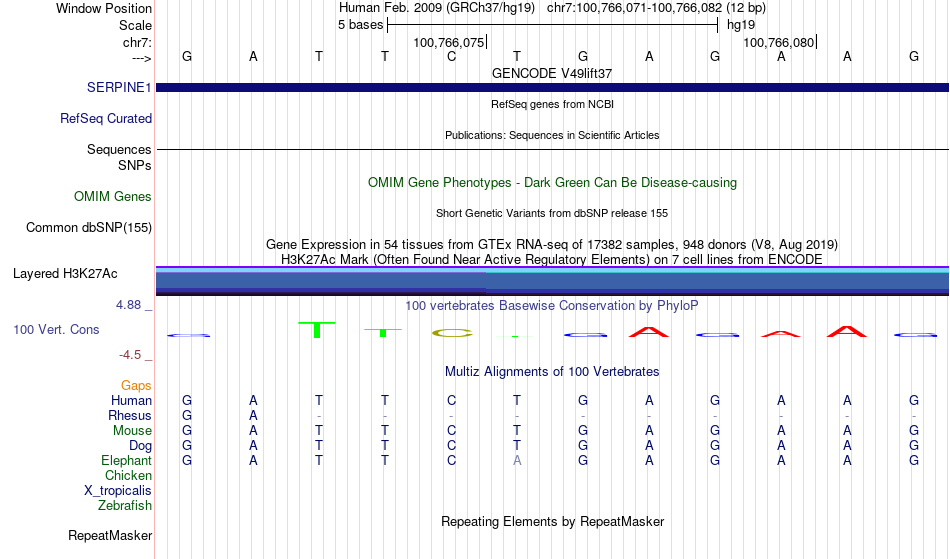Viewport: 950px width, 559px height.
Task: Click the hg19 label beside the scale bar
Action: [x=741, y=25]
